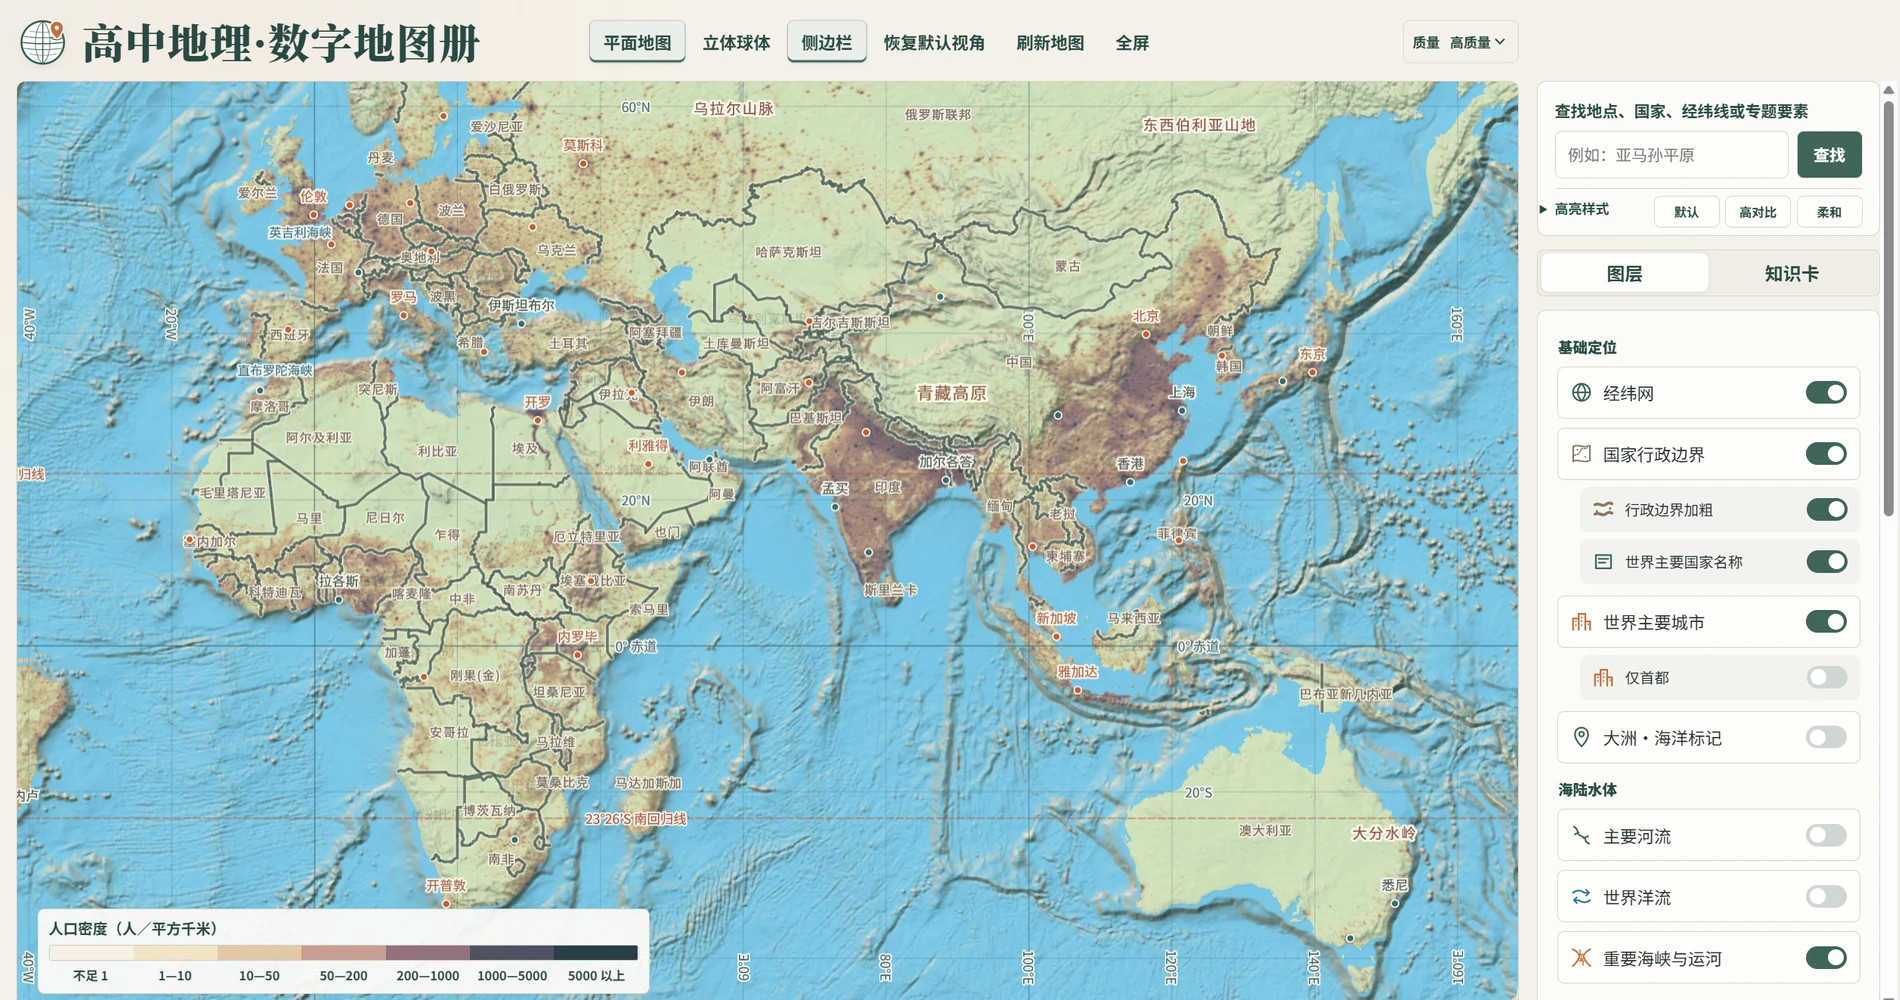Enable the 世界洋流 layer switch
This screenshot has width=1900, height=1000.
[x=1826, y=897]
